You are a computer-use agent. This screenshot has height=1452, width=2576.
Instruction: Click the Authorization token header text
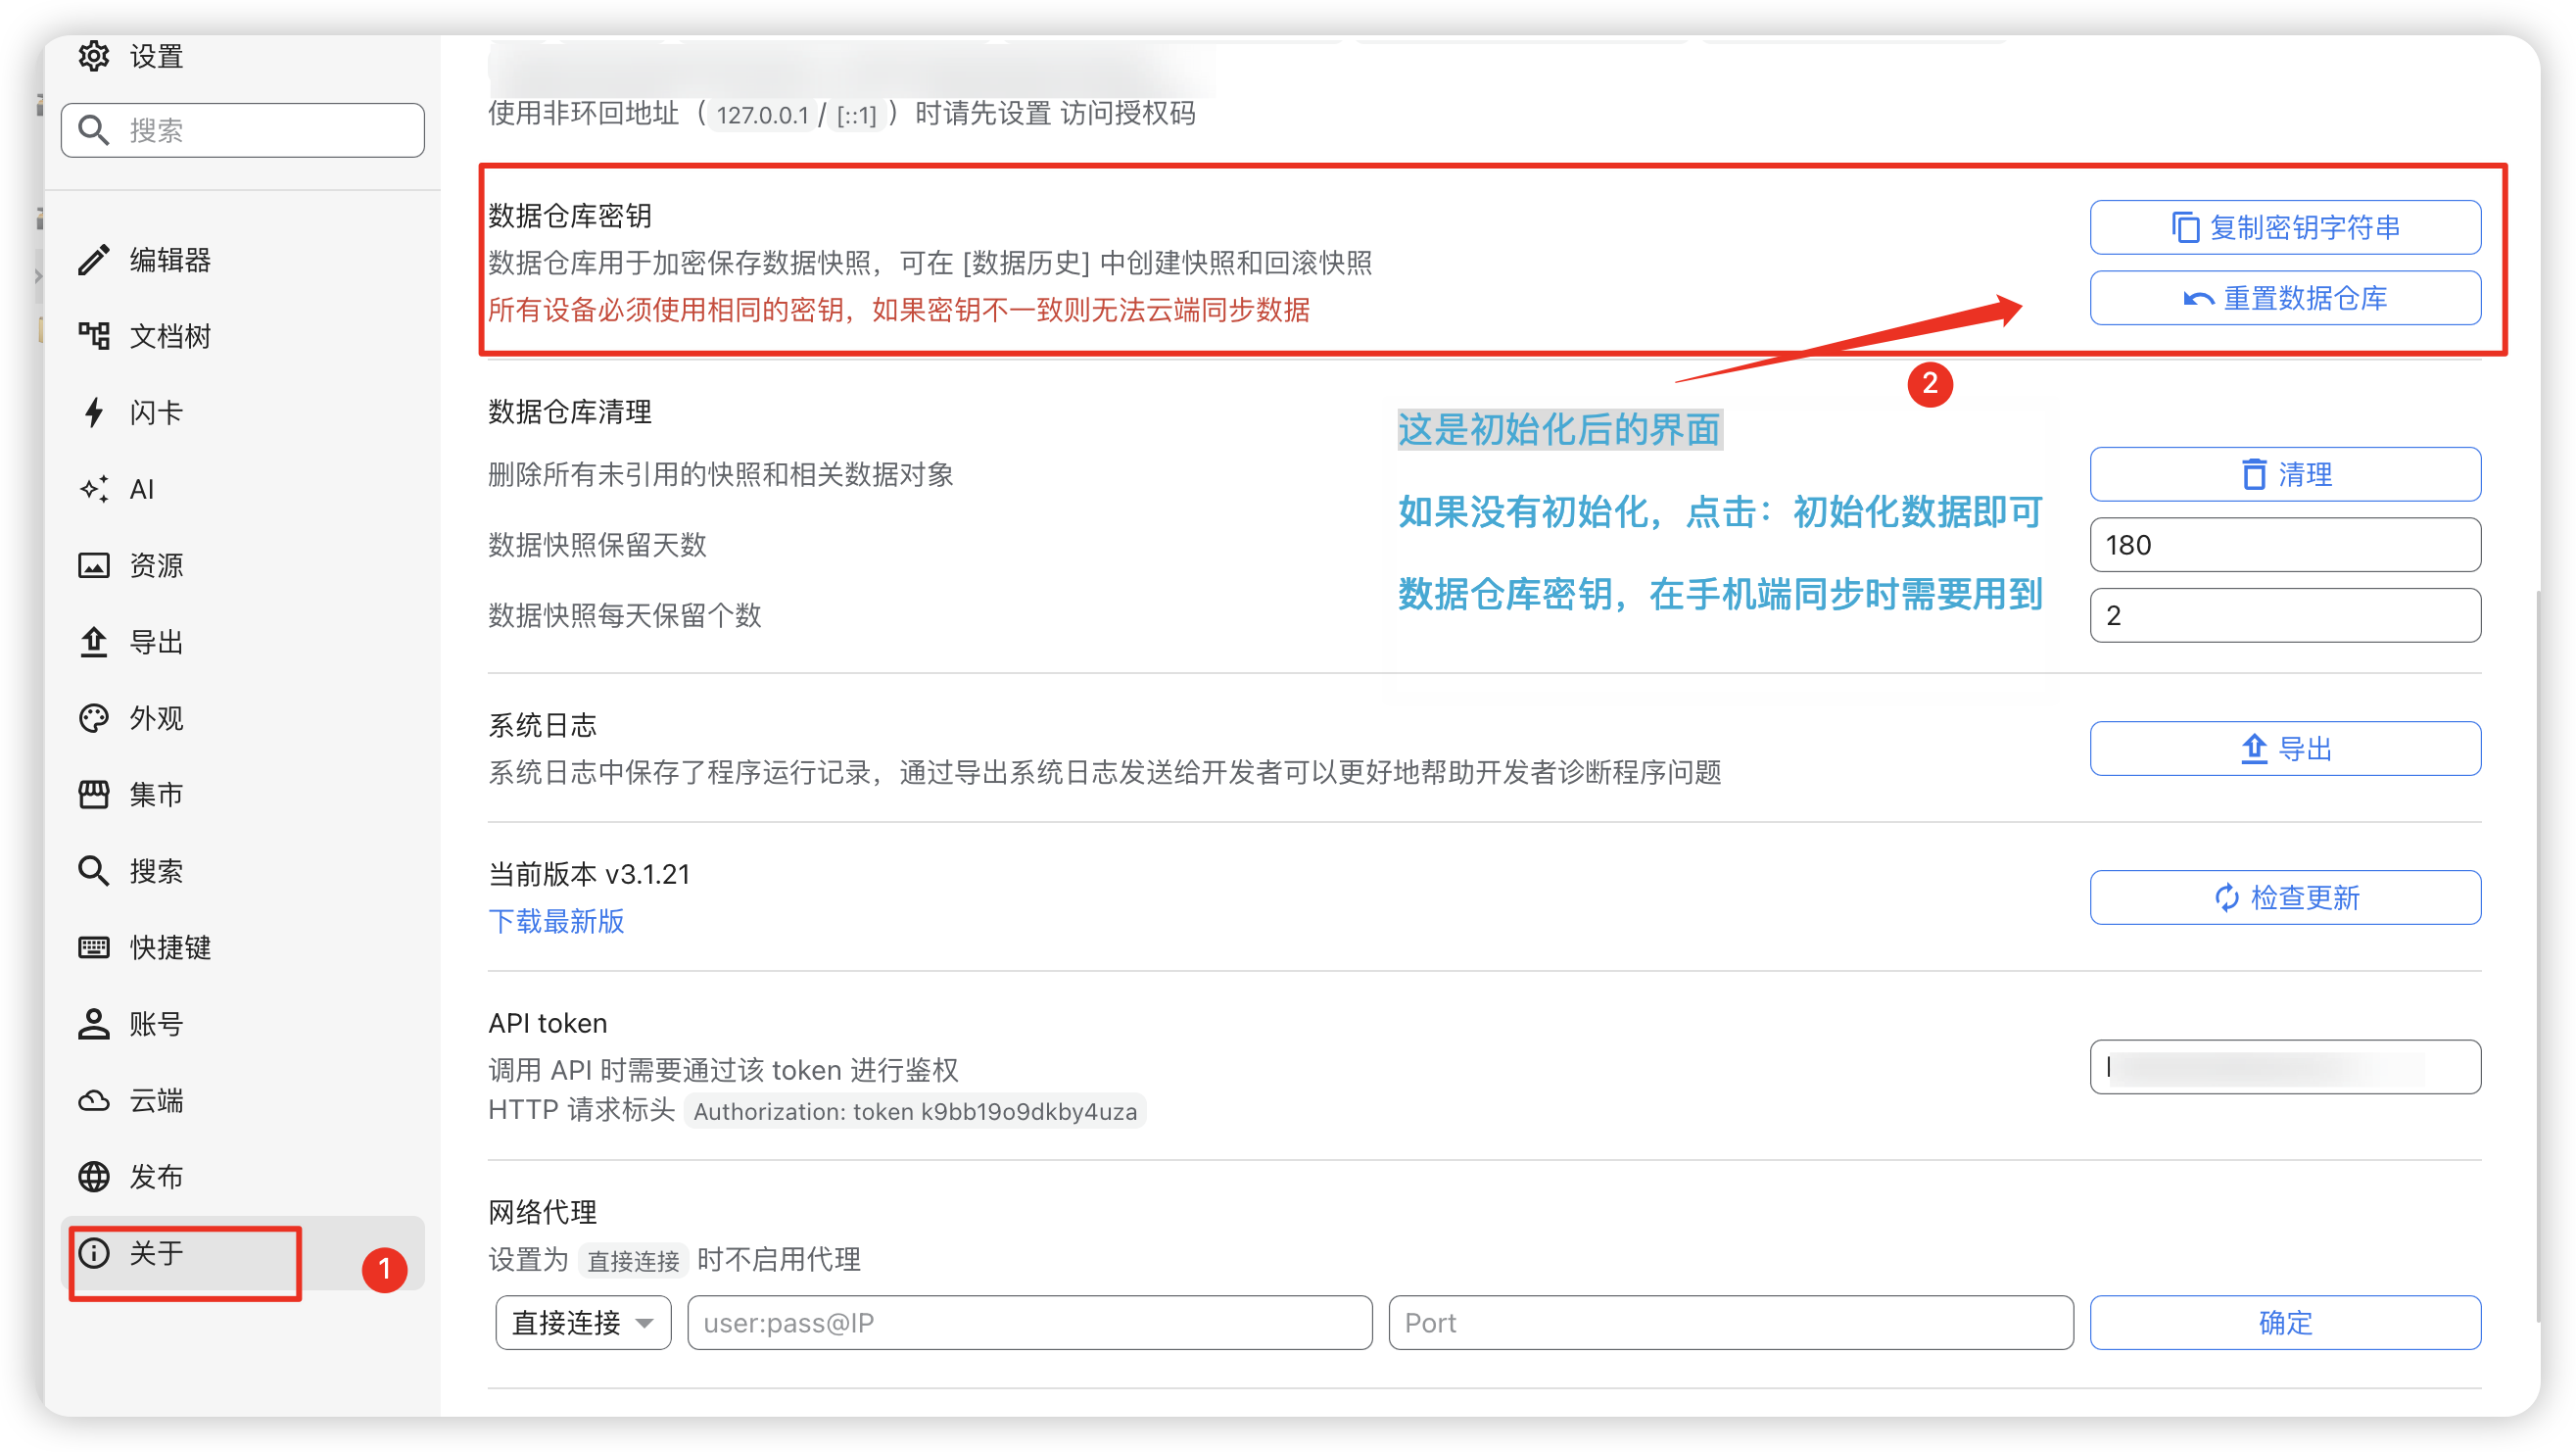point(915,1111)
